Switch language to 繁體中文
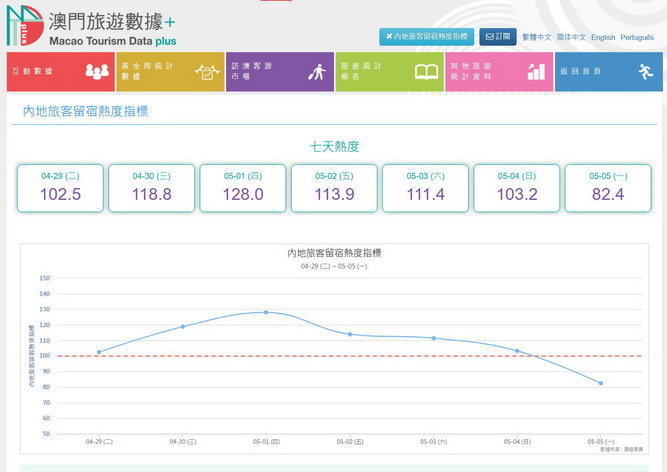 (x=536, y=37)
